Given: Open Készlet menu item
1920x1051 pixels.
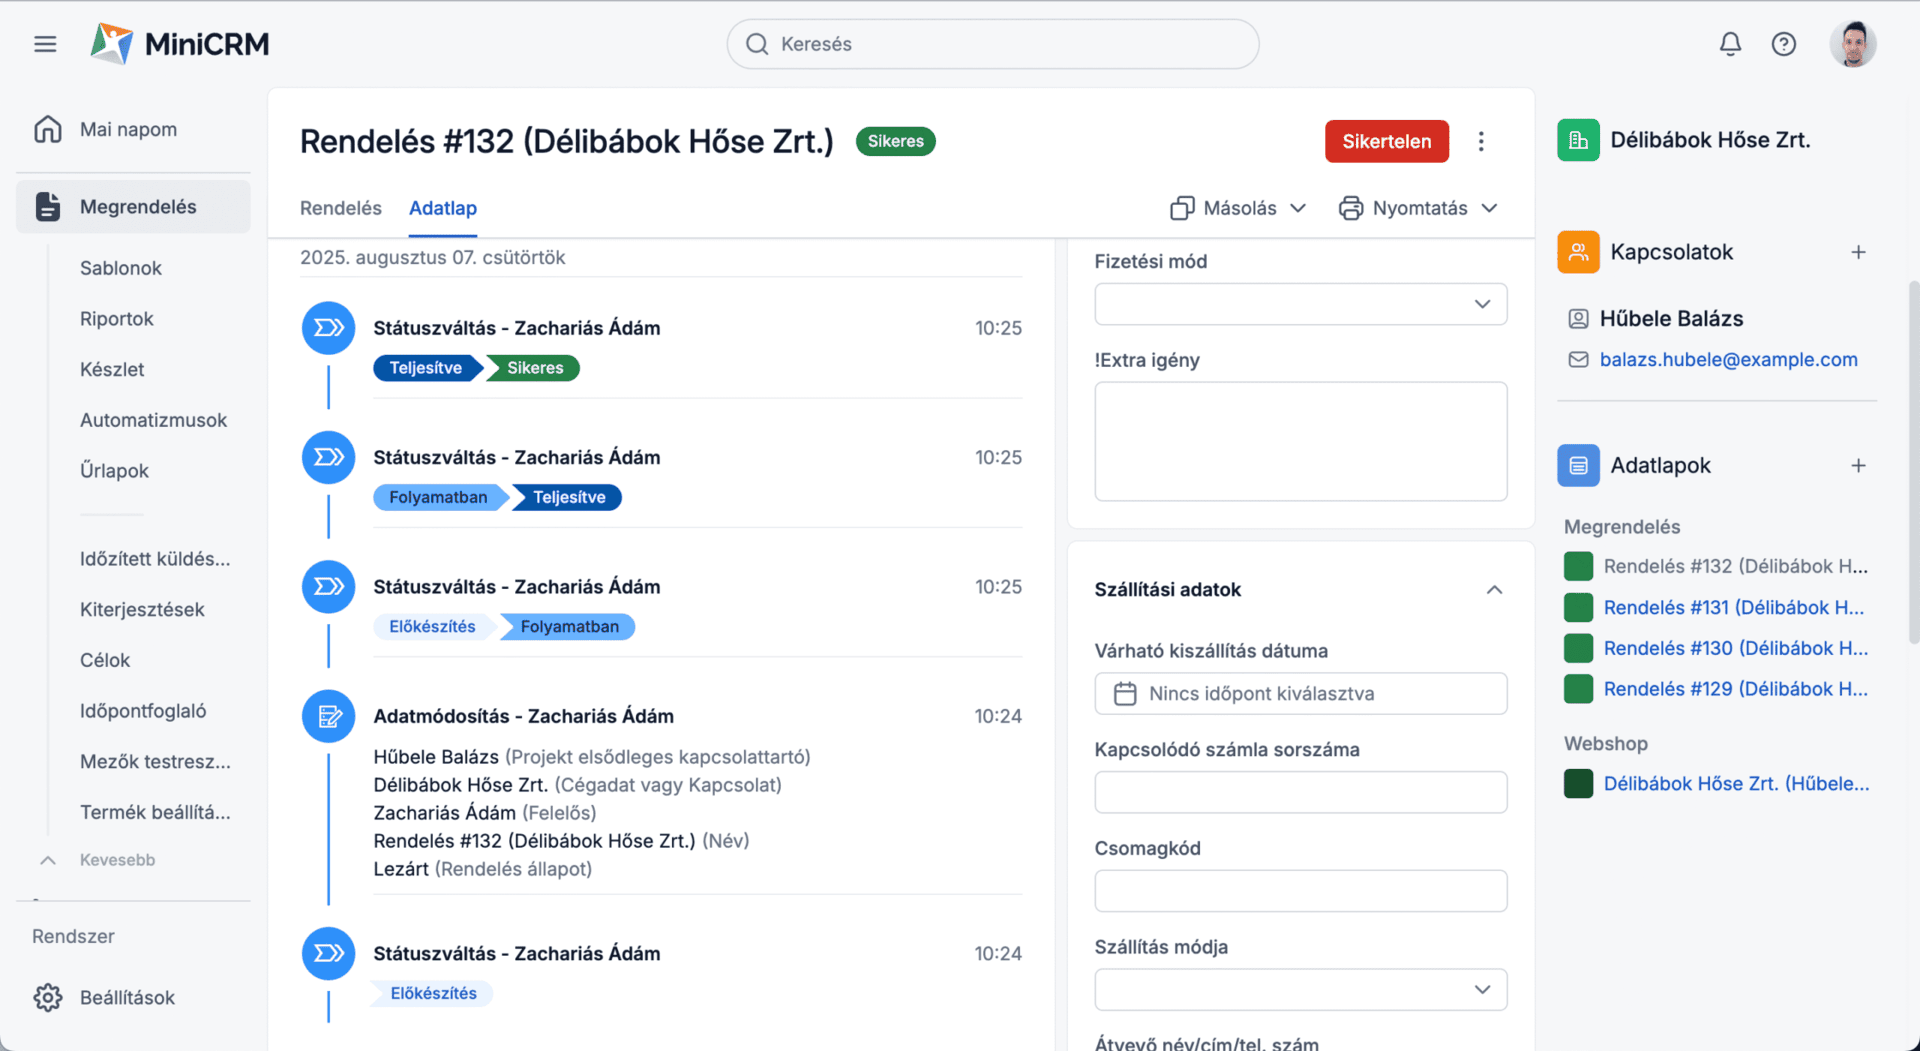Looking at the screenshot, I should click(112, 369).
